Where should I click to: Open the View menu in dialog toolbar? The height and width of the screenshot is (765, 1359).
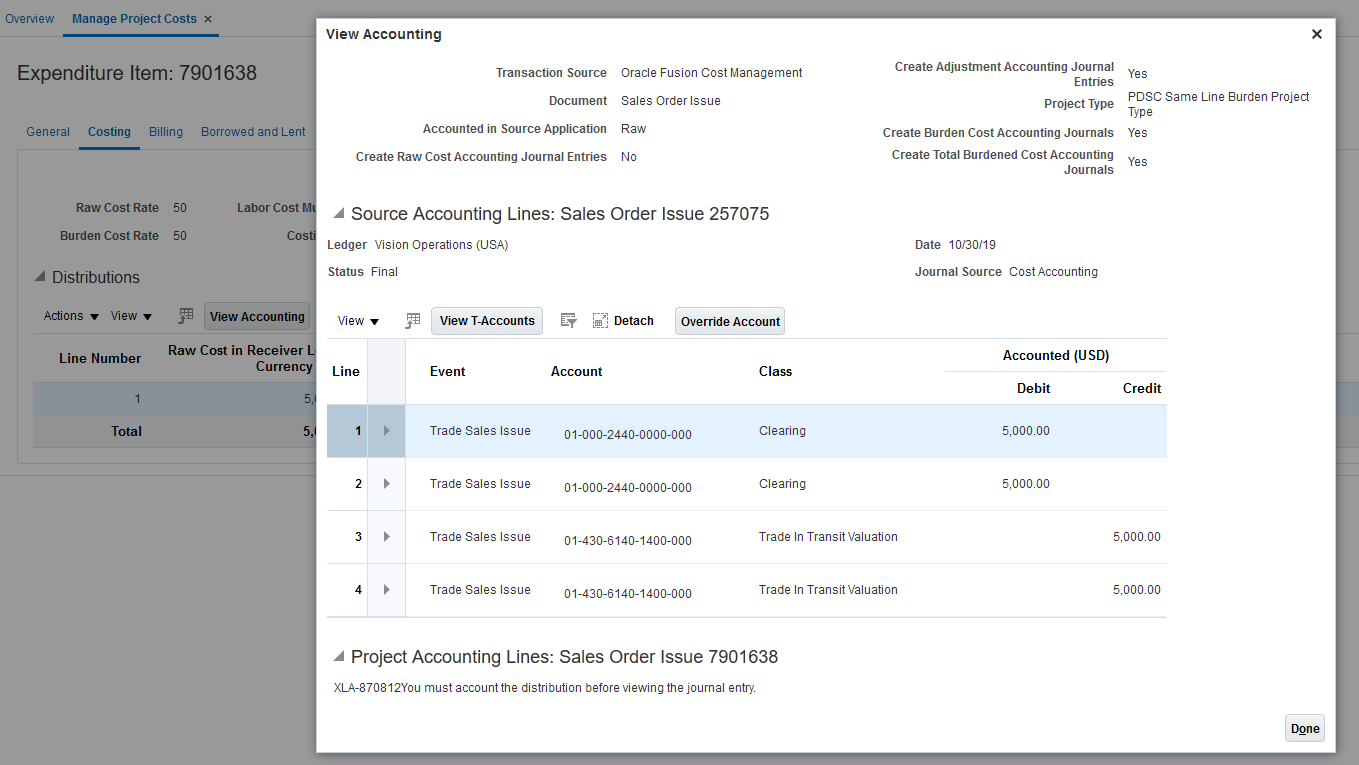click(x=358, y=321)
